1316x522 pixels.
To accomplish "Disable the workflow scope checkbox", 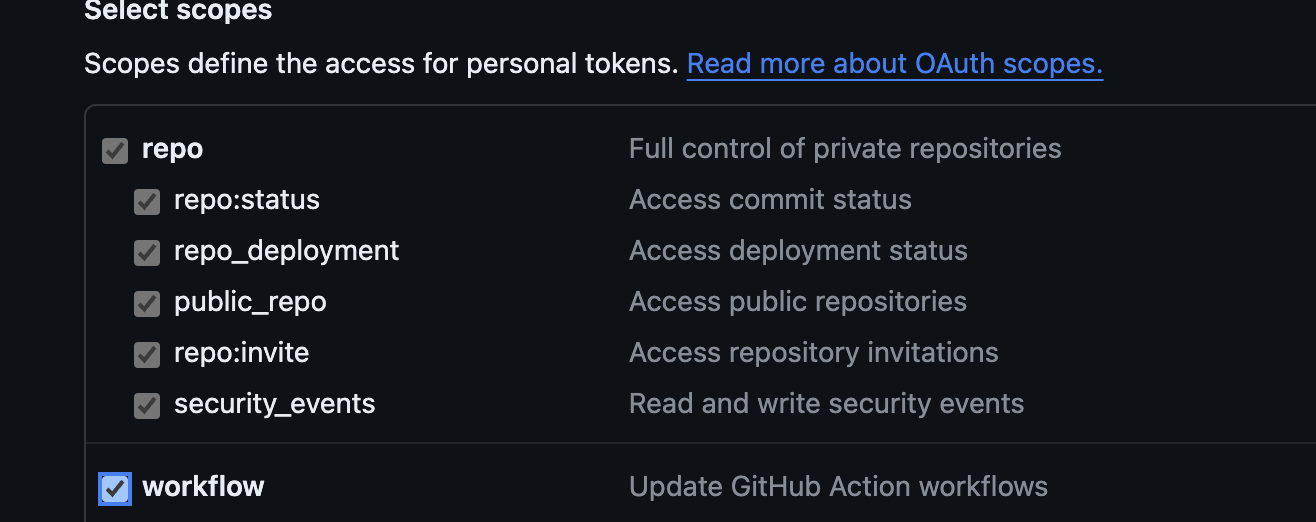I will (x=115, y=488).
